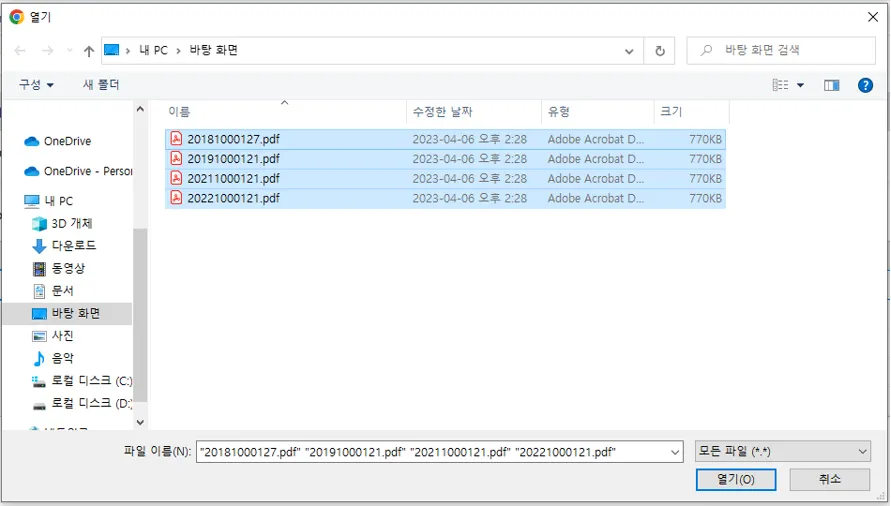Screen dimensions: 891x506
Task: Open recent locations dropdown arrow
Action: click(x=70, y=51)
